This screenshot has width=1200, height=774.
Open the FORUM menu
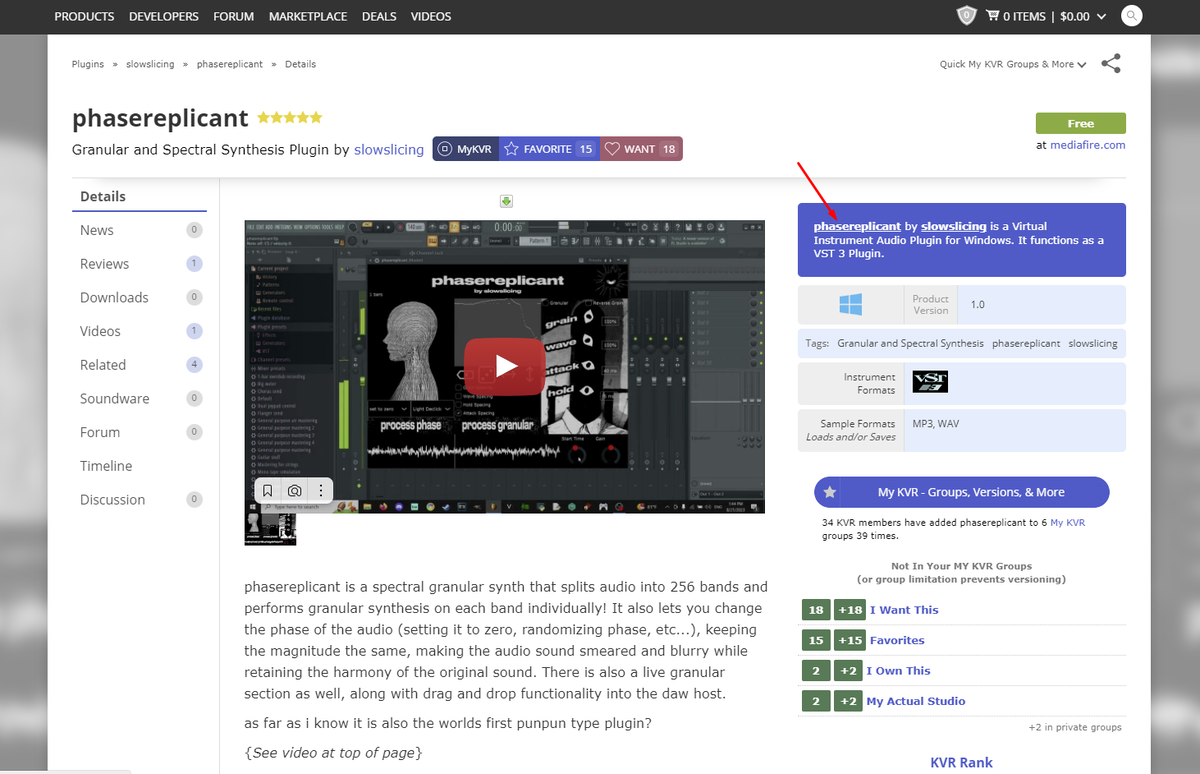(x=233, y=16)
